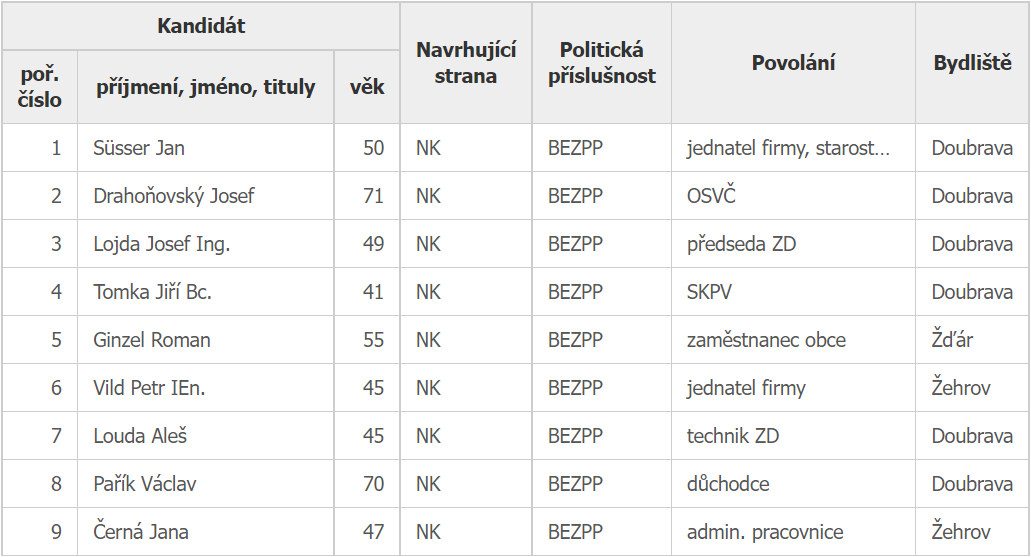The image size is (1031, 557).
Task: Click the Žďár residence cell
Action: 952,340
